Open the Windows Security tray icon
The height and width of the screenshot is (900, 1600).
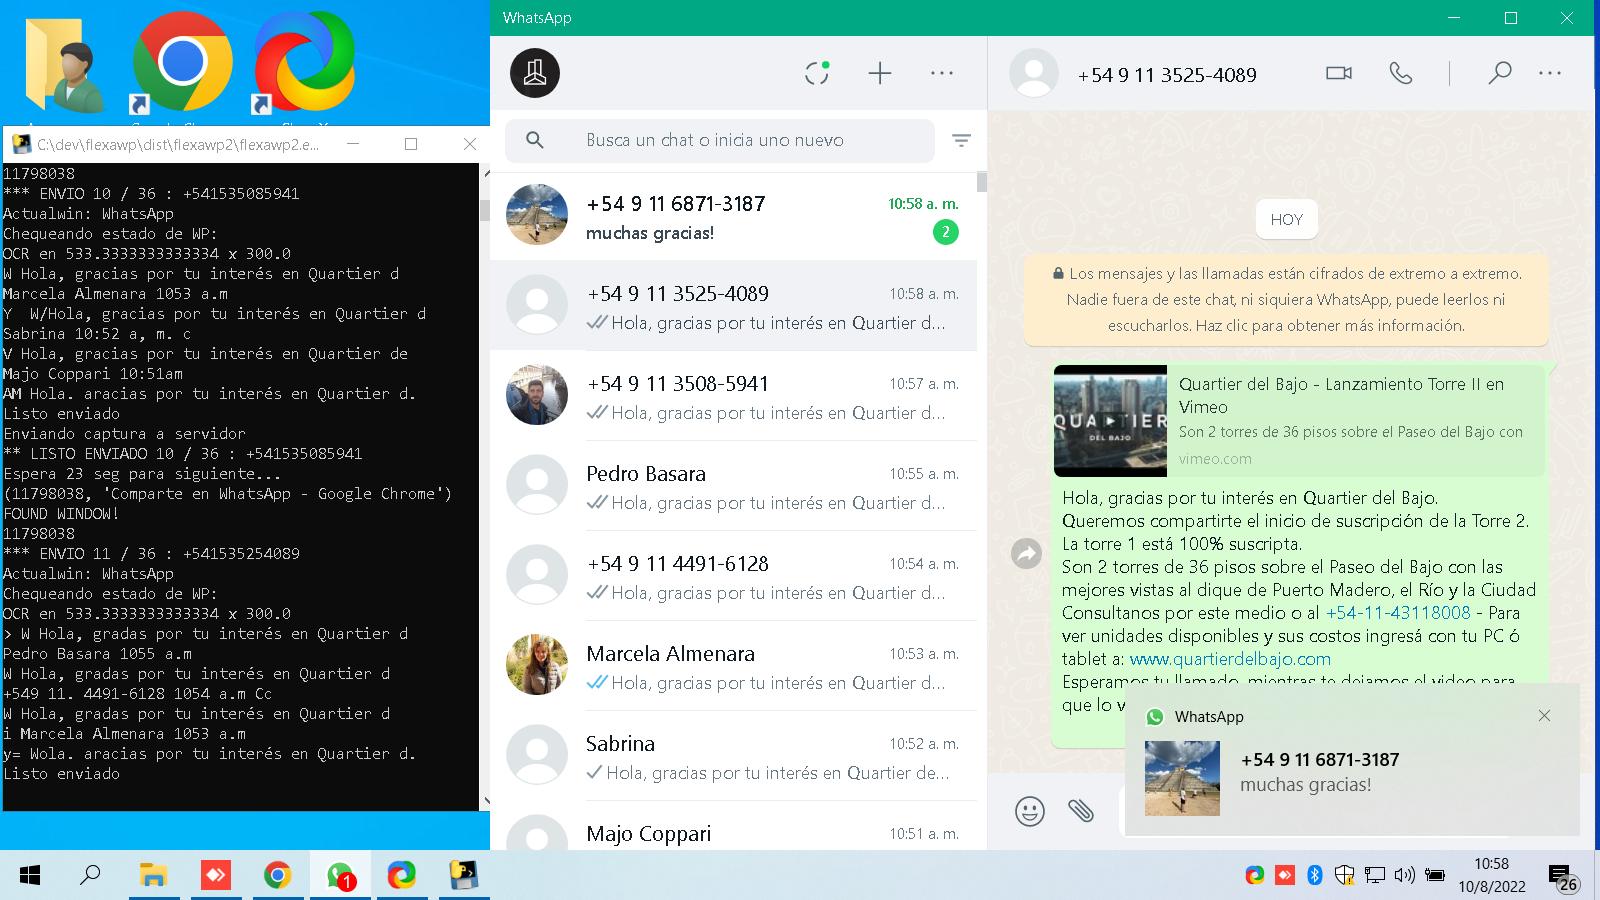tap(1344, 875)
